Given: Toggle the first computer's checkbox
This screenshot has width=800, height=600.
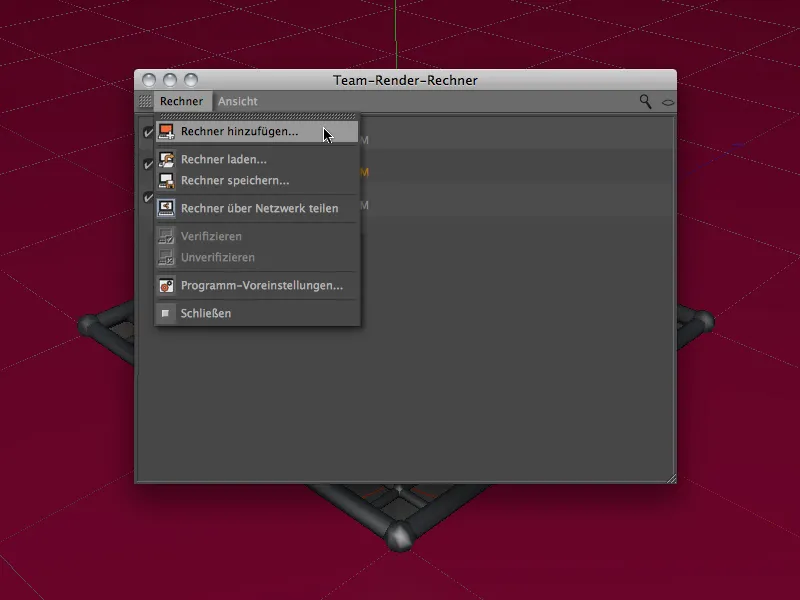Looking at the screenshot, I should [148, 132].
